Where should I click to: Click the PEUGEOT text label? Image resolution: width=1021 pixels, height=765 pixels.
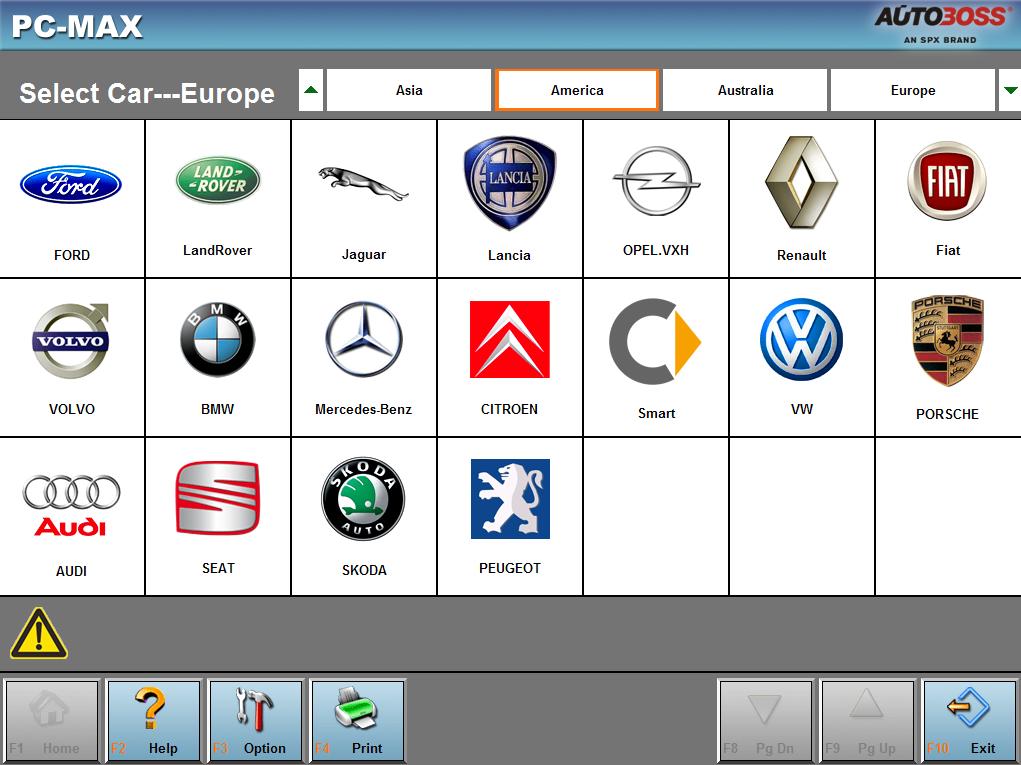tap(510, 568)
